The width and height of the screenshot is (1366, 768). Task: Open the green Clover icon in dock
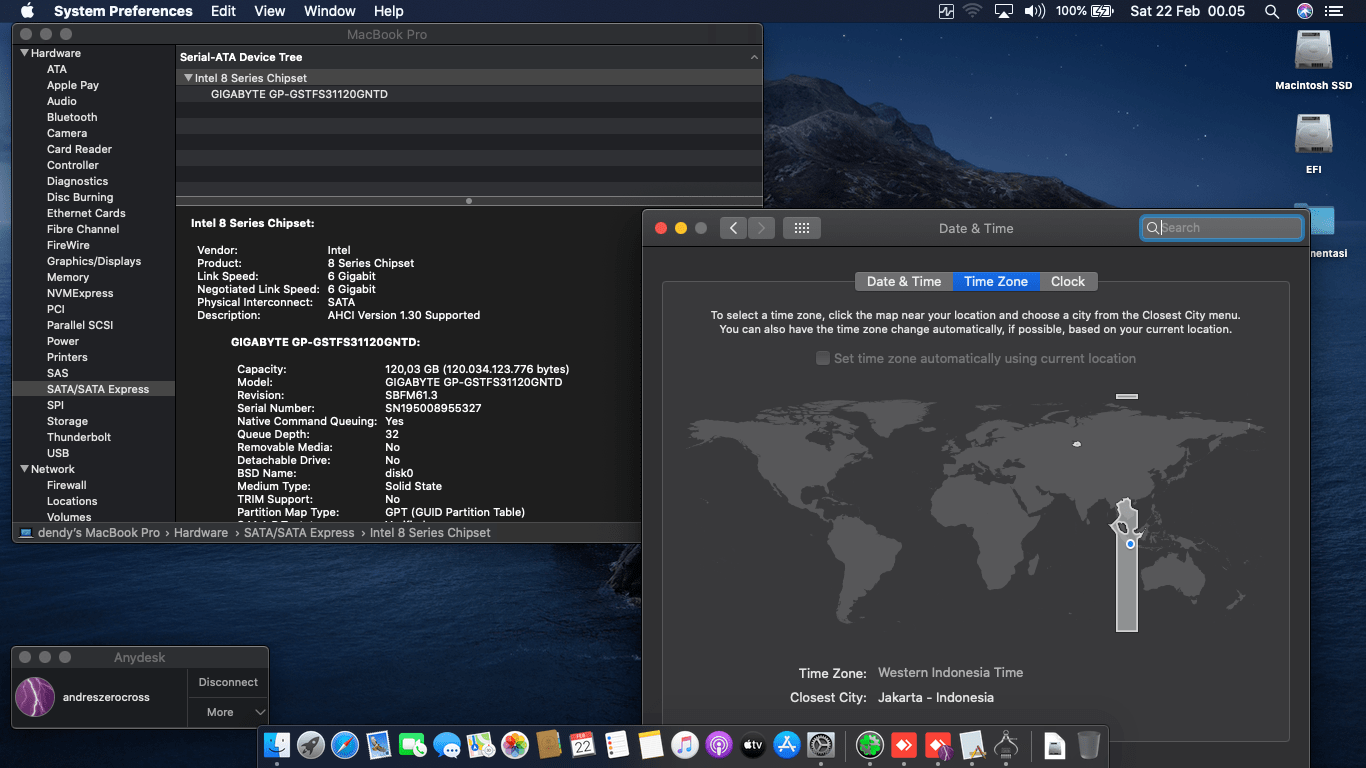[x=870, y=744]
